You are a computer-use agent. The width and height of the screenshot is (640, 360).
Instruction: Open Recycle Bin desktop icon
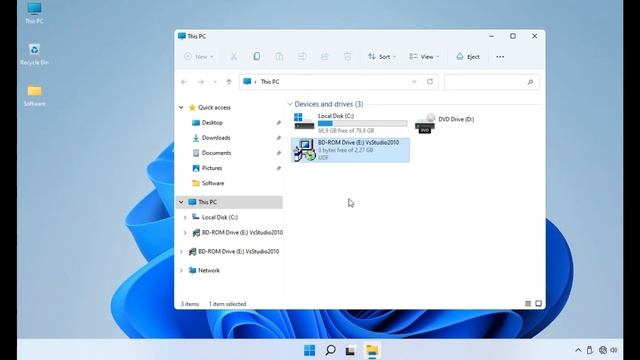(x=34, y=54)
